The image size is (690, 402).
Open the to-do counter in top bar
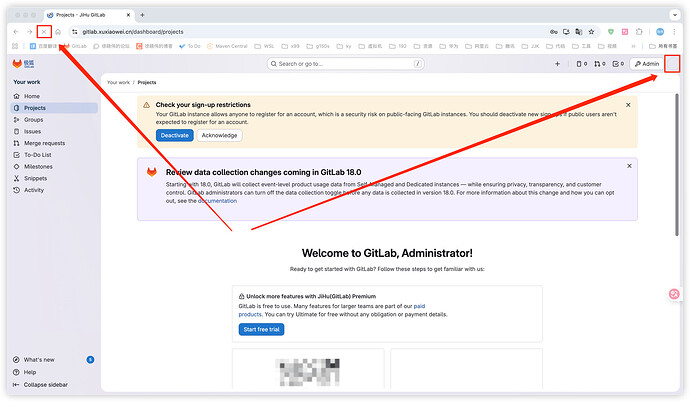618,64
